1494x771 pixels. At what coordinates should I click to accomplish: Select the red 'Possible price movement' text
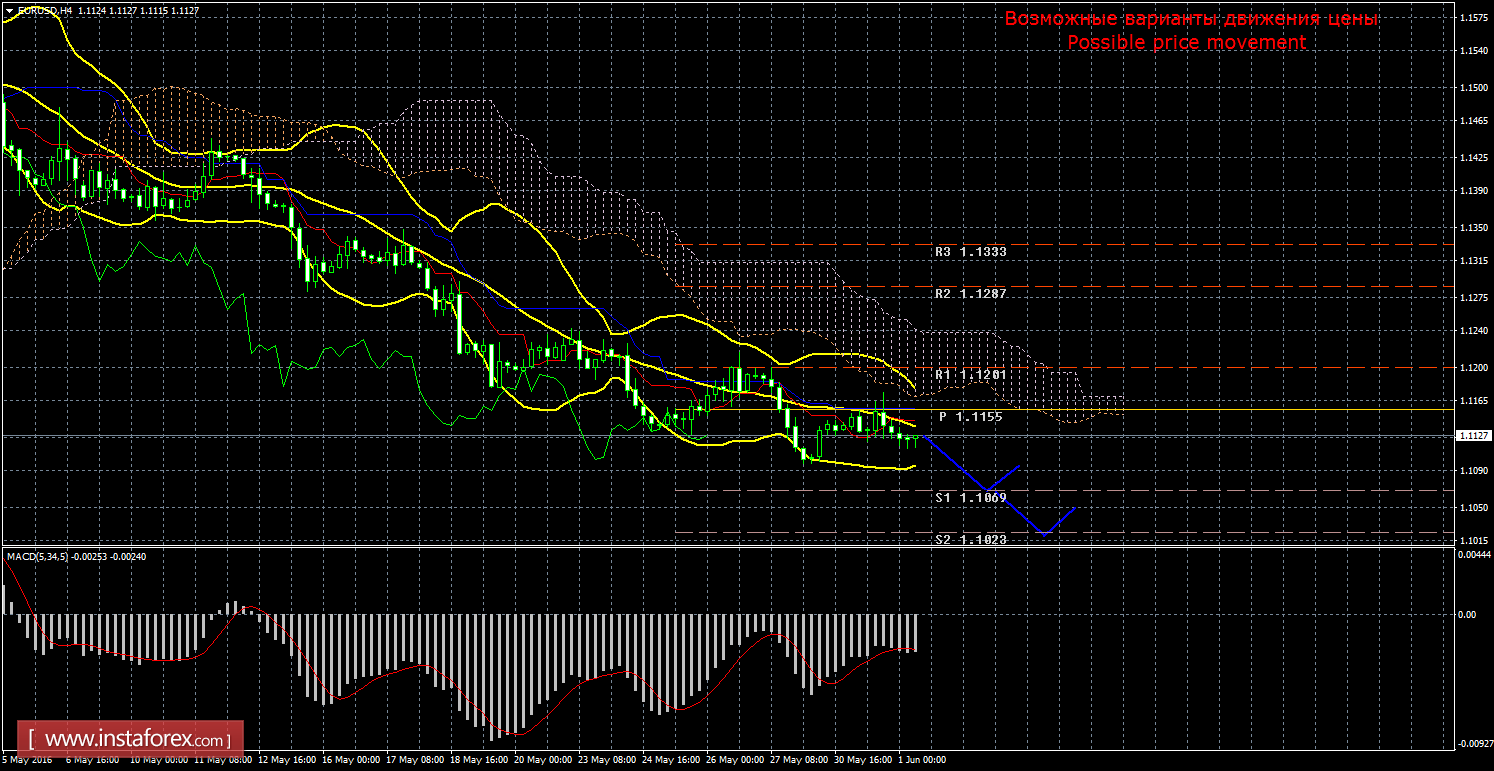pyautogui.click(x=1186, y=43)
